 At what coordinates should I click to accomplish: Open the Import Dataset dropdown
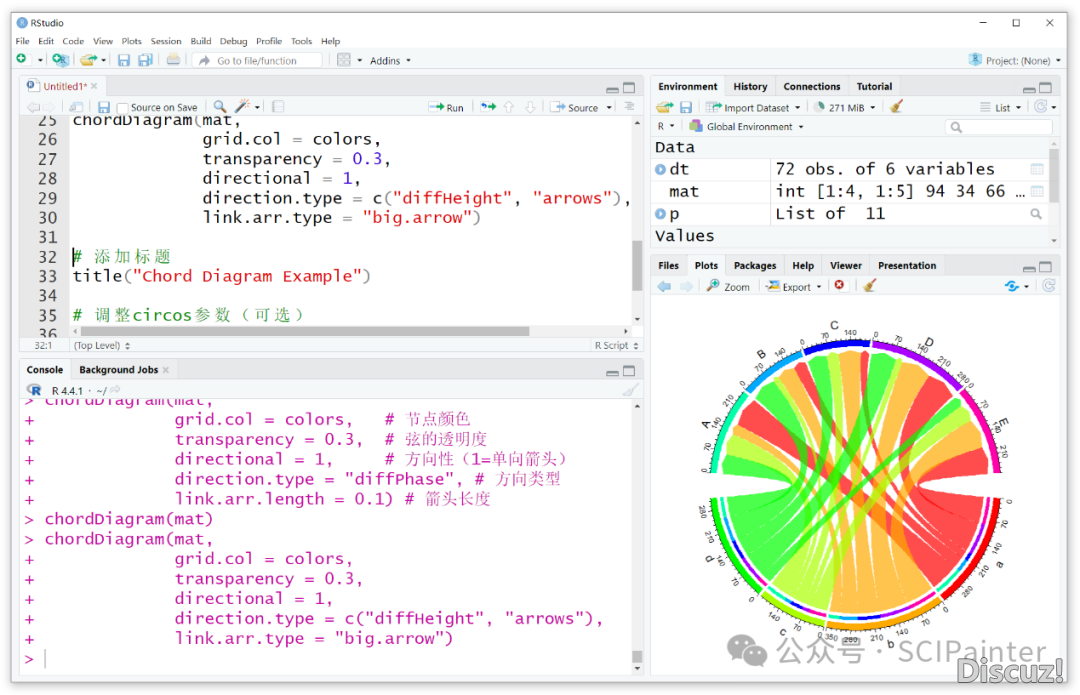click(753, 107)
